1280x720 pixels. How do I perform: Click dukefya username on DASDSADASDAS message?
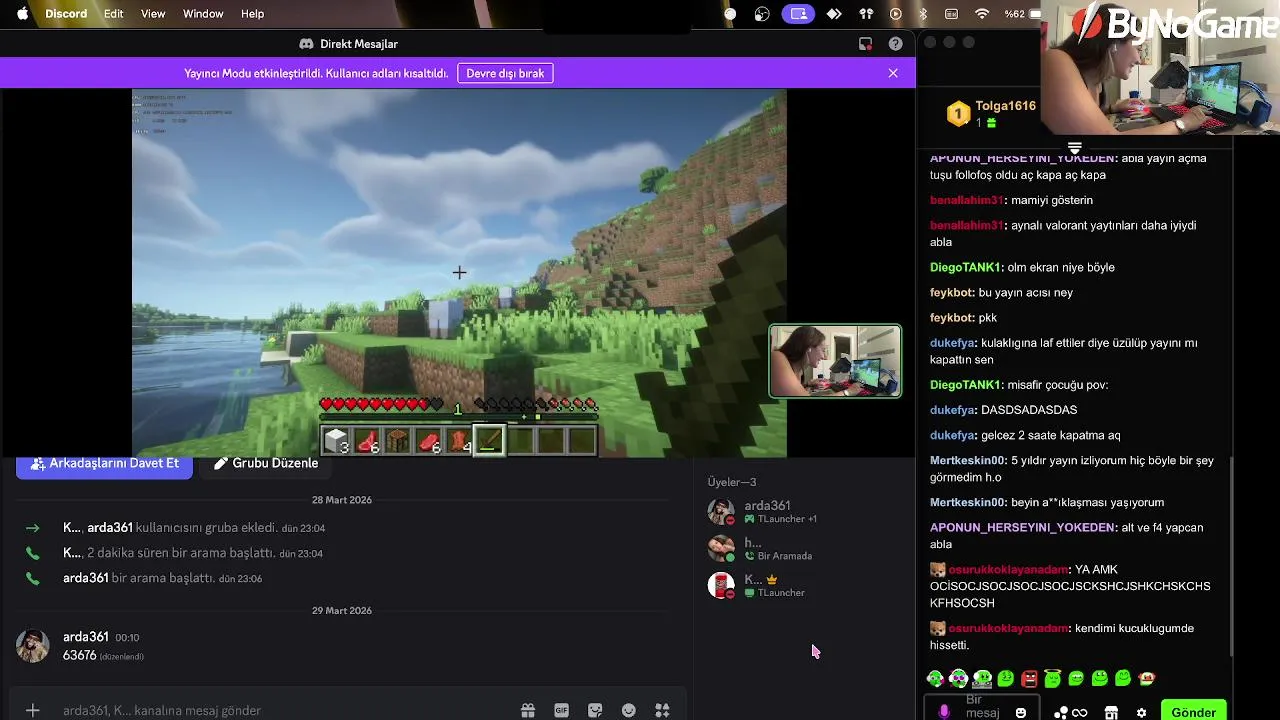[x=953, y=410]
